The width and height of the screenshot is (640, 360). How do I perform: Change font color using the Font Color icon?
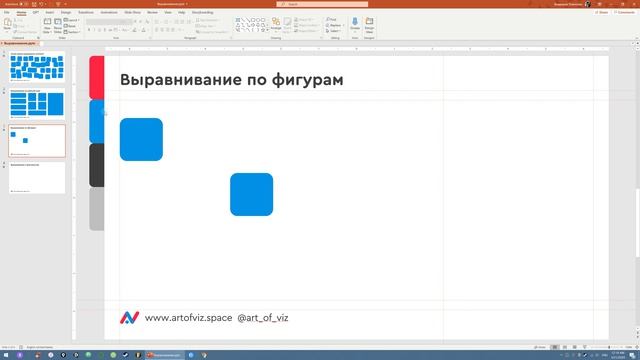click(x=144, y=30)
